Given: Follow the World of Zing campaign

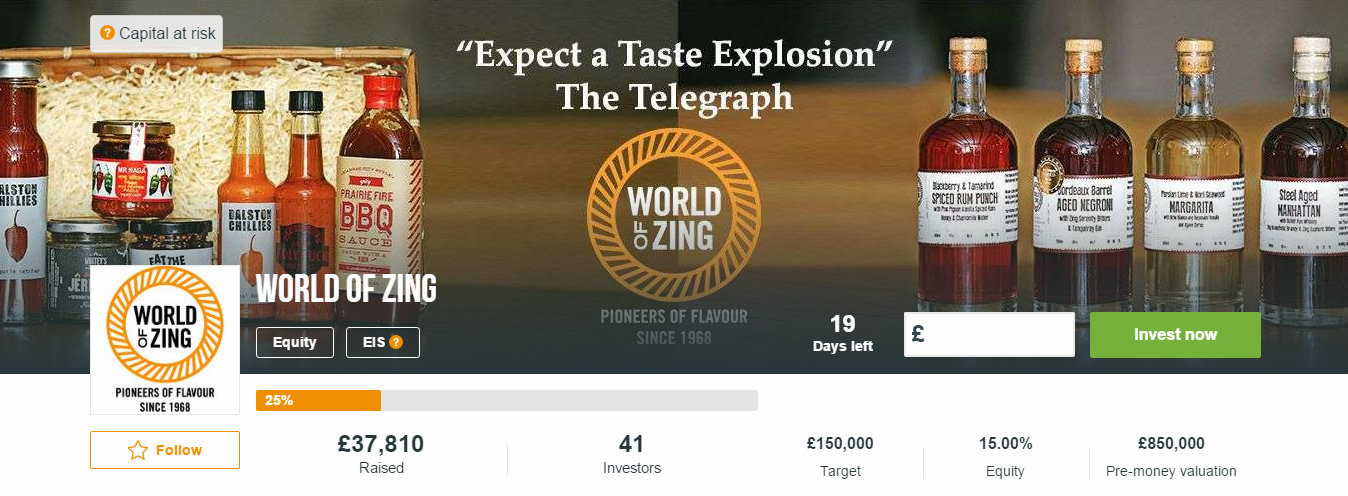Looking at the screenshot, I should (x=165, y=450).
